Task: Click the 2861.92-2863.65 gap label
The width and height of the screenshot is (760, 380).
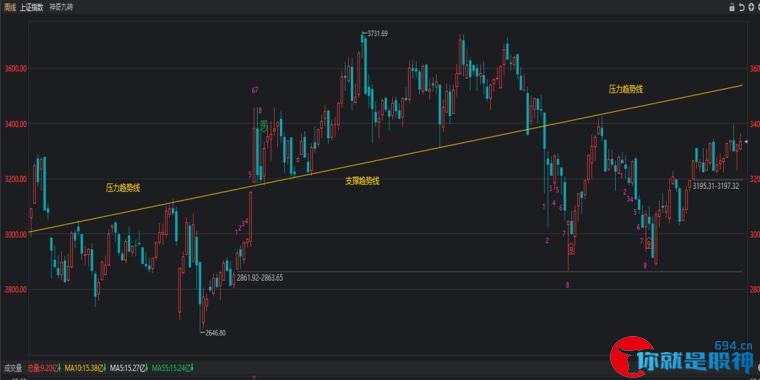Action: pyautogui.click(x=260, y=278)
